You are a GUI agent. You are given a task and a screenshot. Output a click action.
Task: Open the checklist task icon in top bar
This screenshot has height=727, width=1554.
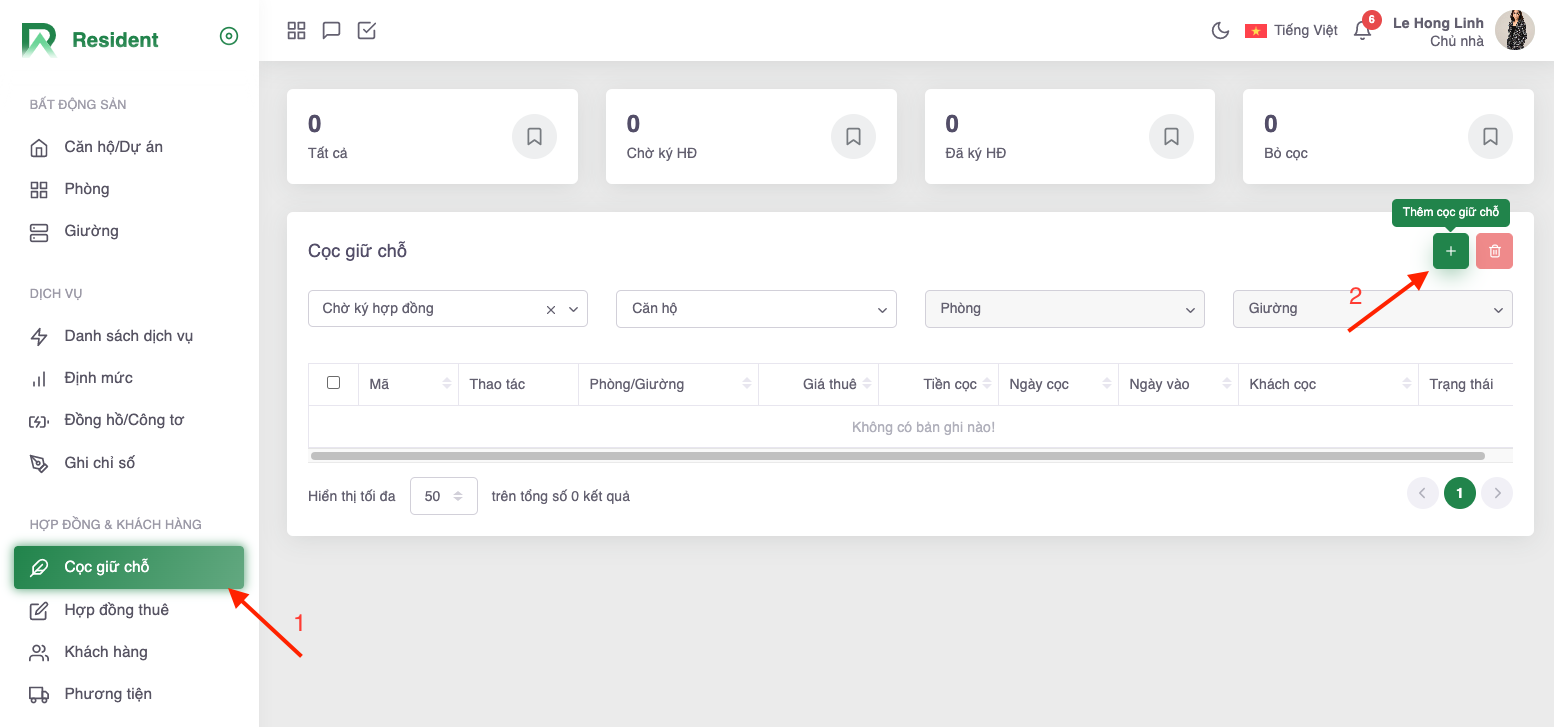tap(367, 31)
